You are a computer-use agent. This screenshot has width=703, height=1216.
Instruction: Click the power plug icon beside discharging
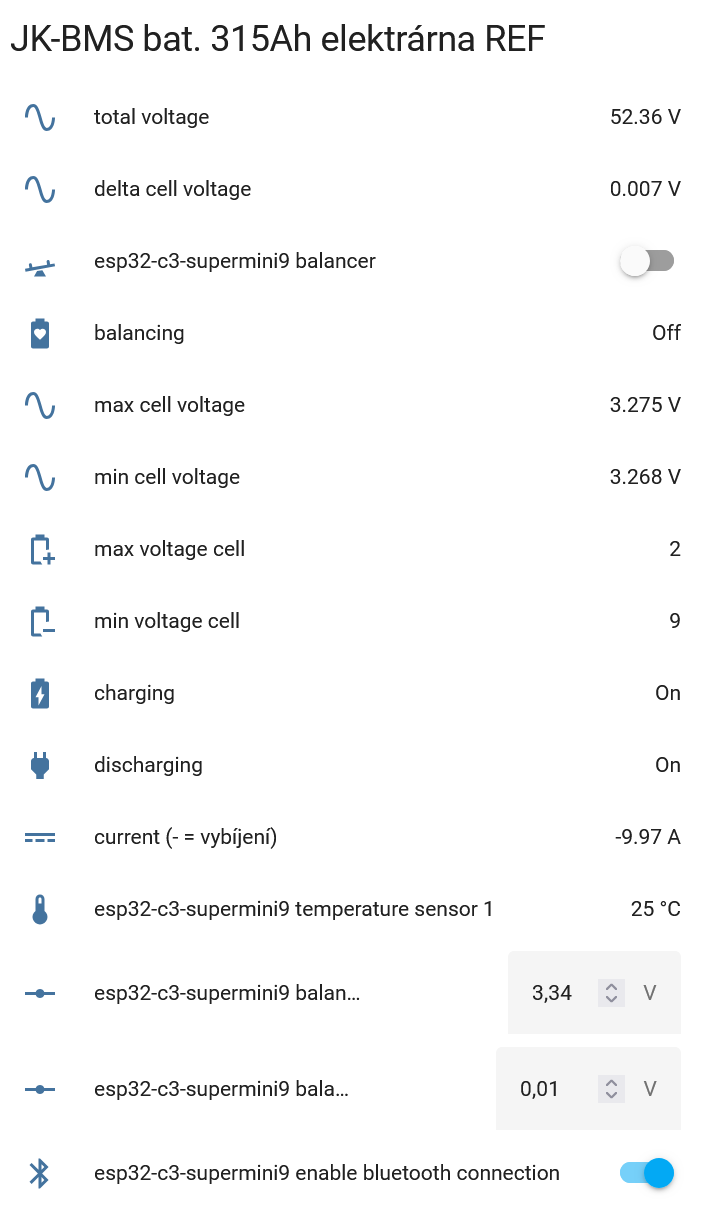[40, 765]
